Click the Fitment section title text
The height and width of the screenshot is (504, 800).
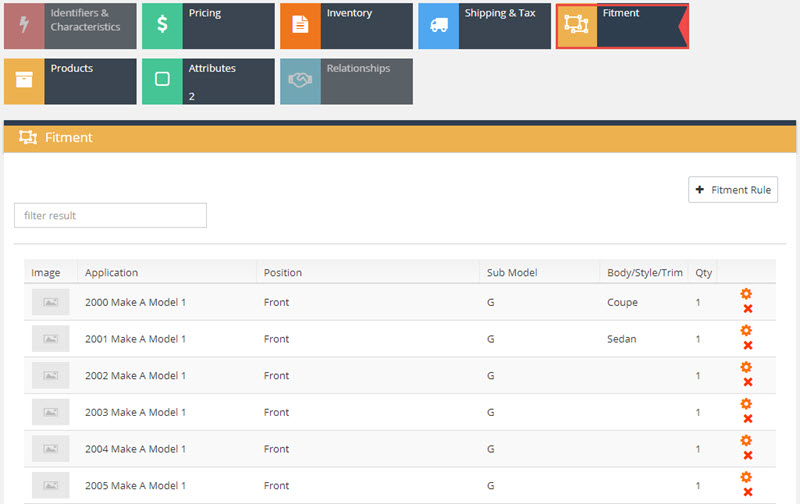68,137
